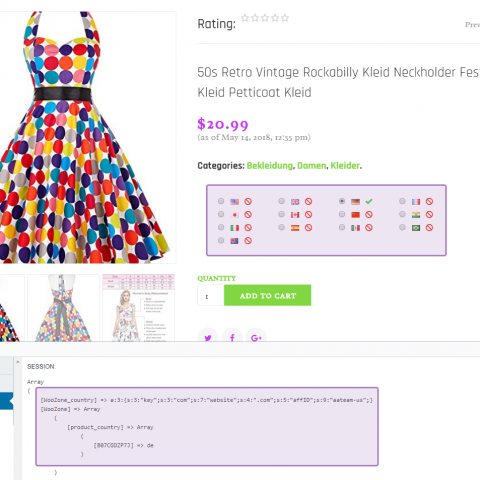Click the Facebook share icon
Screen dimensions: 480x480
click(x=232, y=335)
